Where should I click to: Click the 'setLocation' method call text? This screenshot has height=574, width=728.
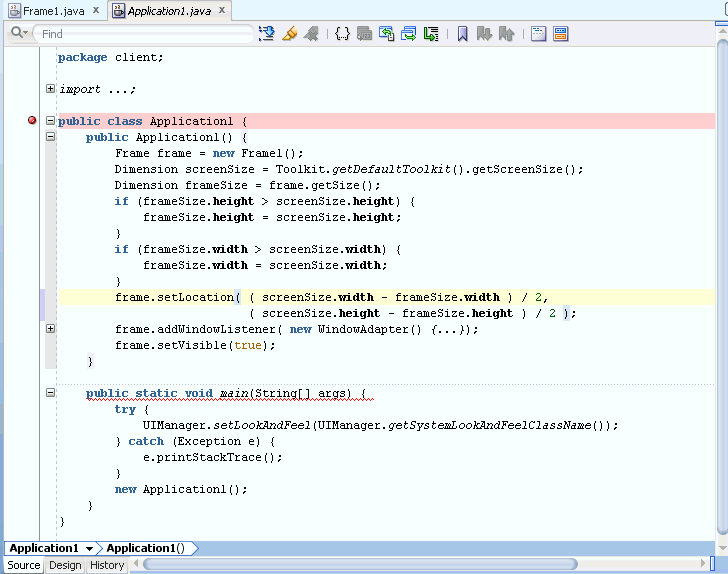click(x=195, y=297)
